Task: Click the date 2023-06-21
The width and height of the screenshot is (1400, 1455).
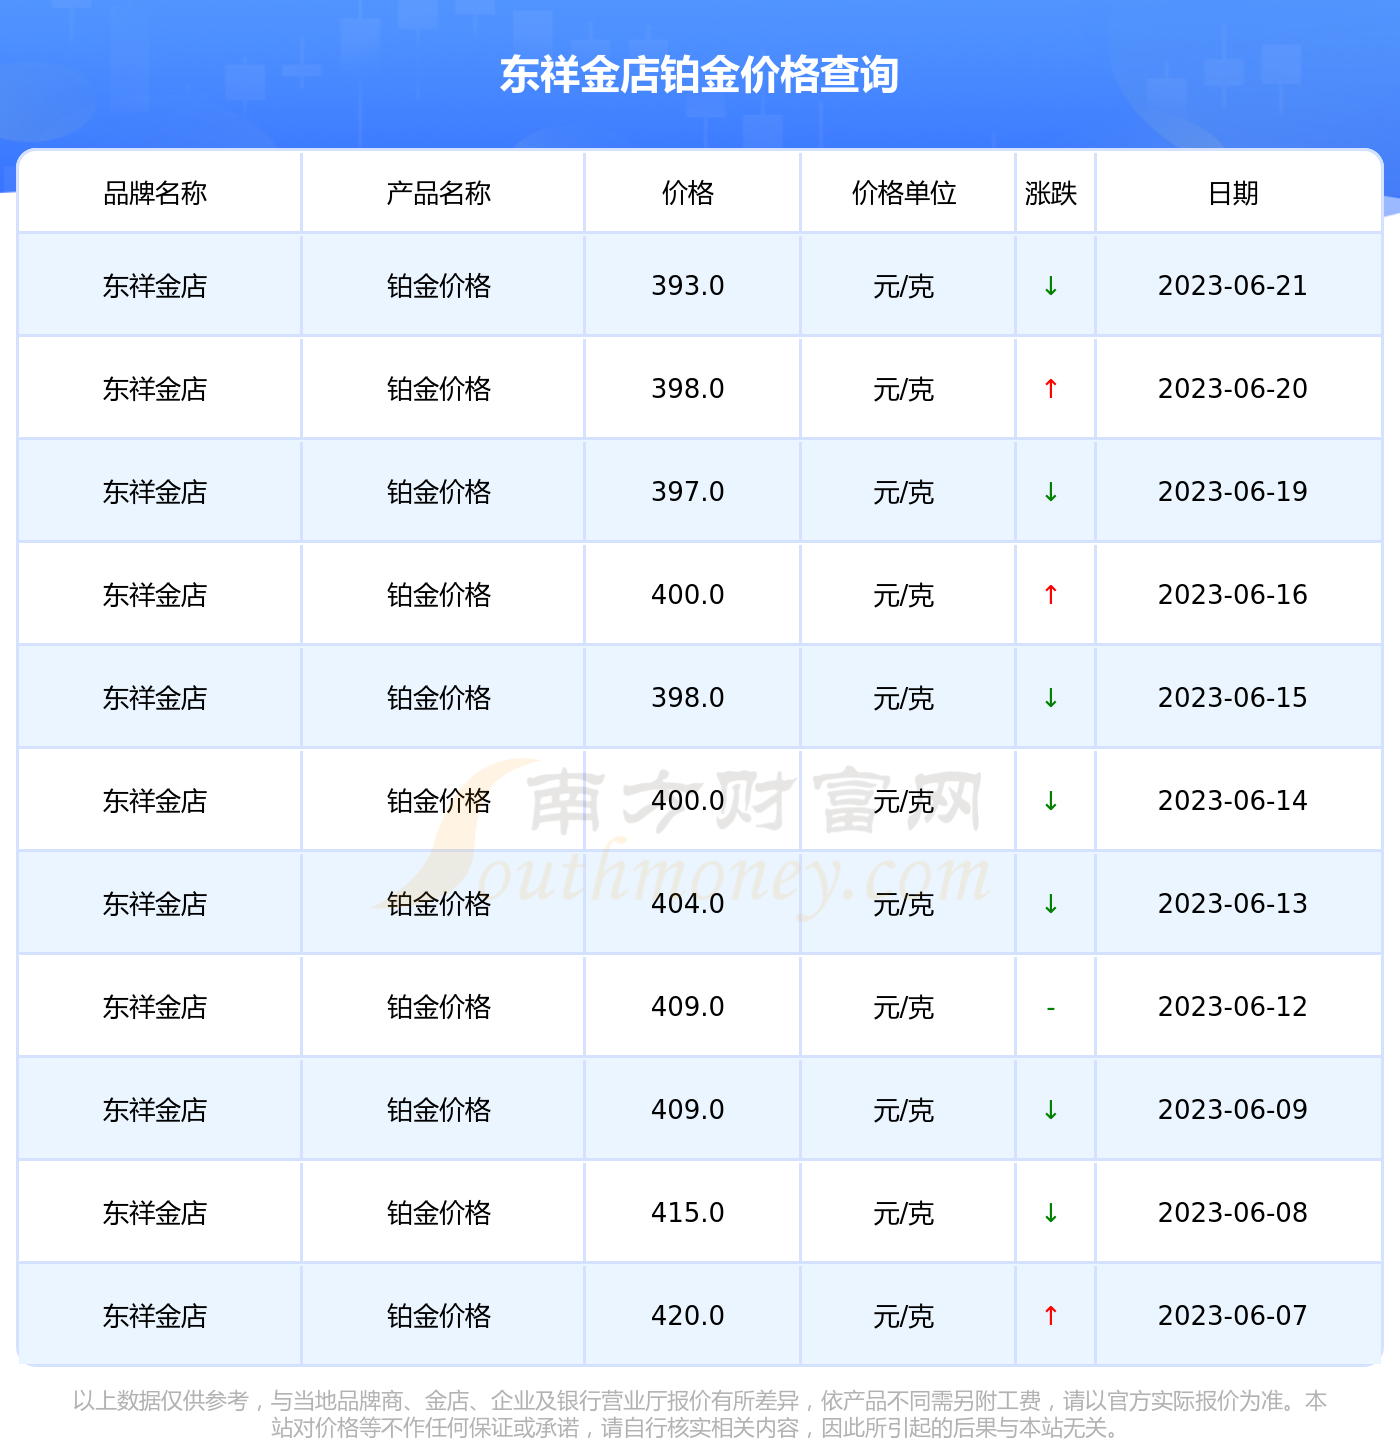Action: (1233, 286)
